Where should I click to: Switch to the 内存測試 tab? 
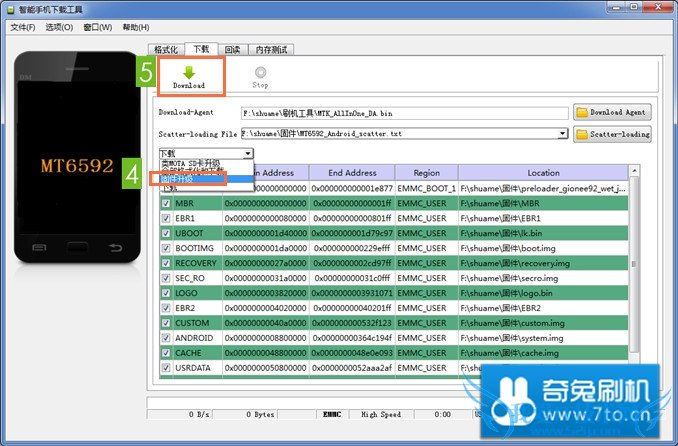pos(271,50)
